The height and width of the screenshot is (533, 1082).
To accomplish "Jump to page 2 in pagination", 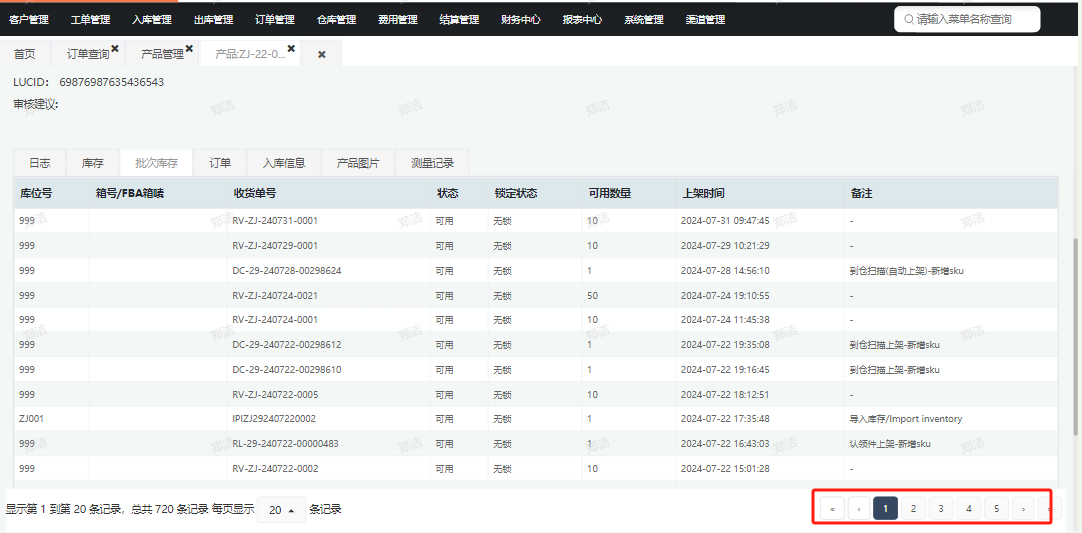I will 913,509.
